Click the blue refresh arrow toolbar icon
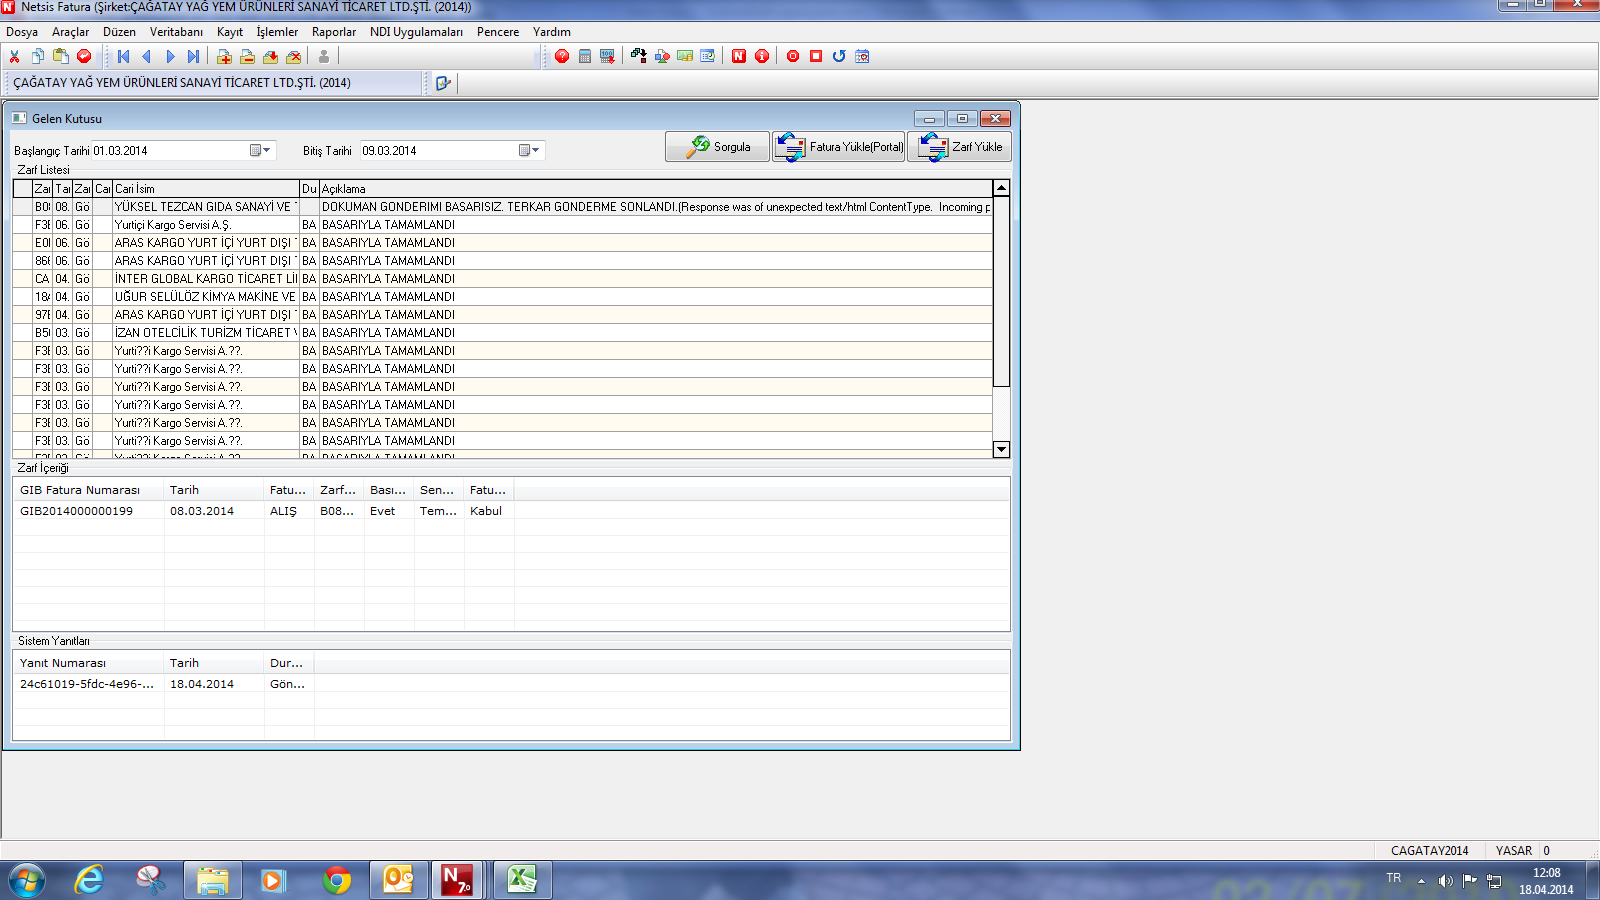 click(839, 56)
